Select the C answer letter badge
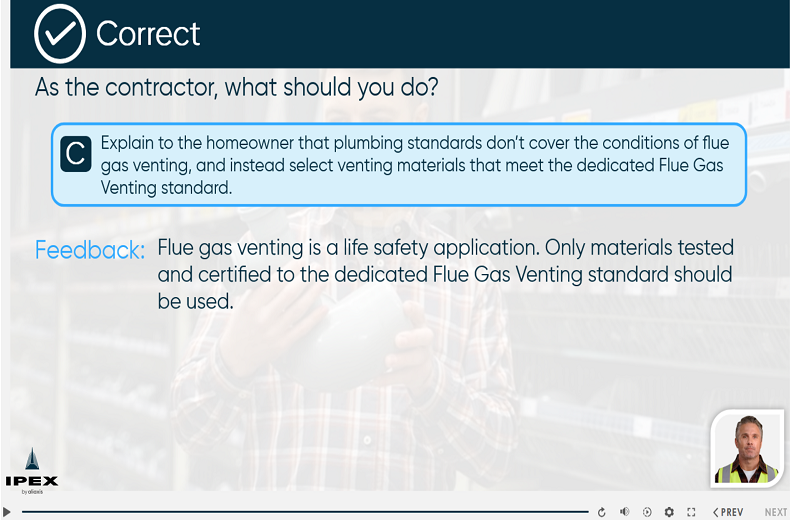This screenshot has width=790, height=520. tap(76, 152)
